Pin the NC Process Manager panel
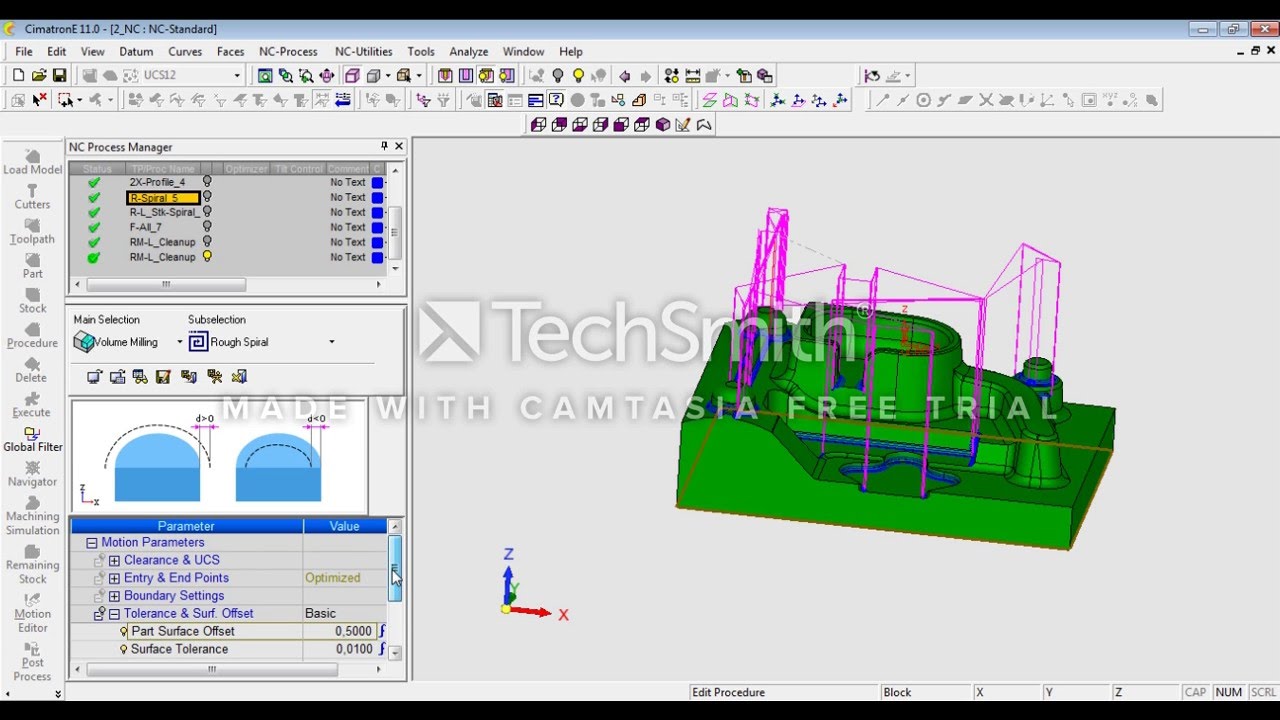The image size is (1280, 720). tap(384, 146)
